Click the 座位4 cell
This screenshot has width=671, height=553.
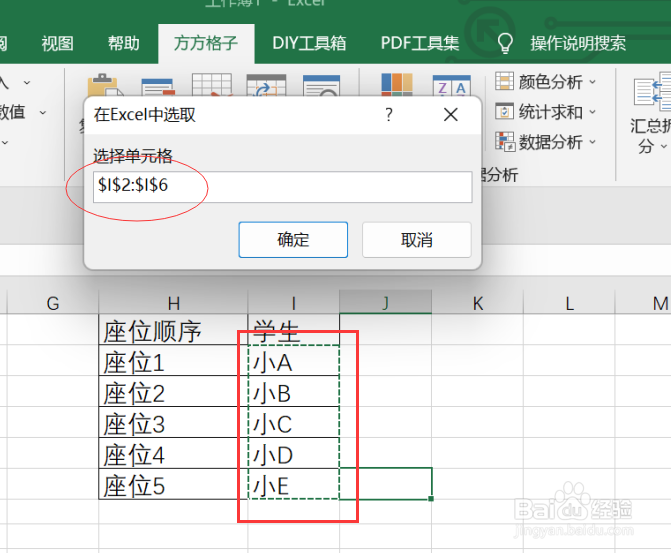[x=173, y=453]
